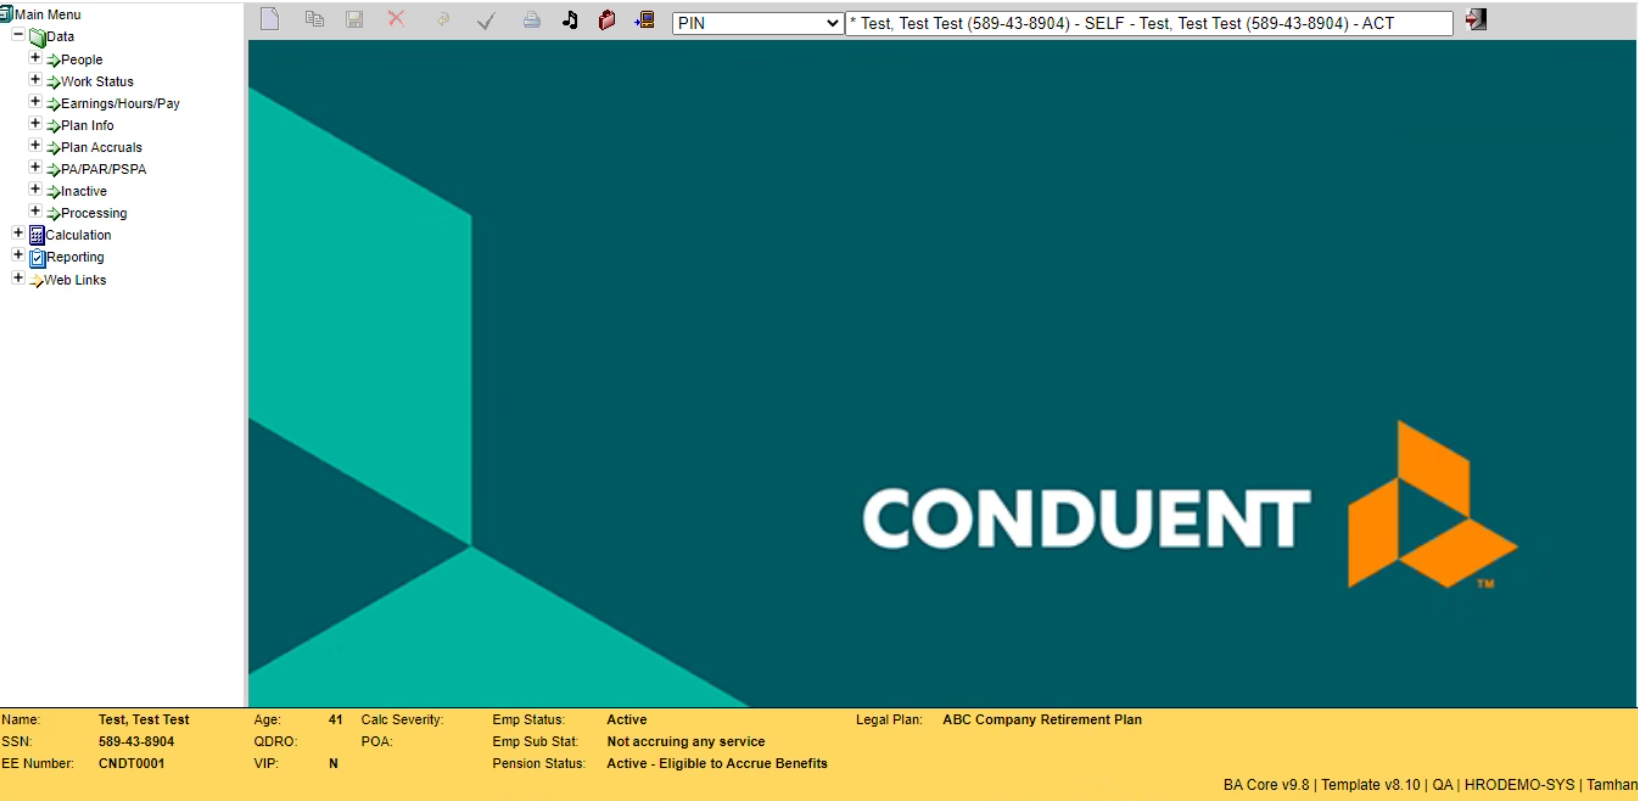Image resolution: width=1638 pixels, height=801 pixels.
Task: Expand the Calculation node
Action: pos(18,233)
